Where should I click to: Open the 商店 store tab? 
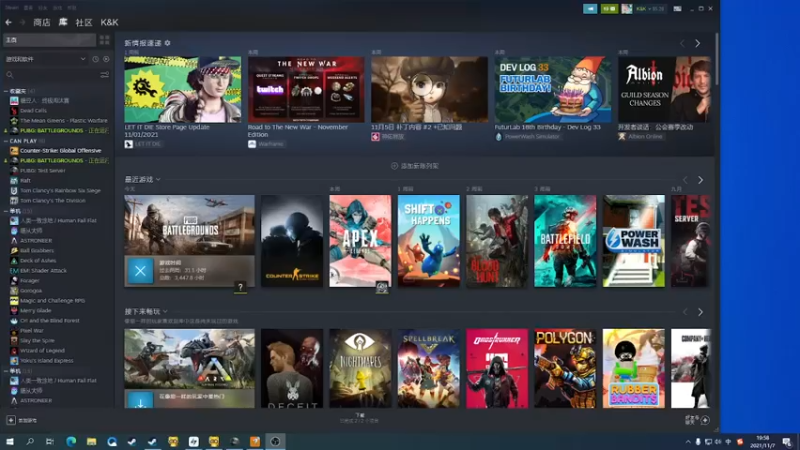pos(41,22)
